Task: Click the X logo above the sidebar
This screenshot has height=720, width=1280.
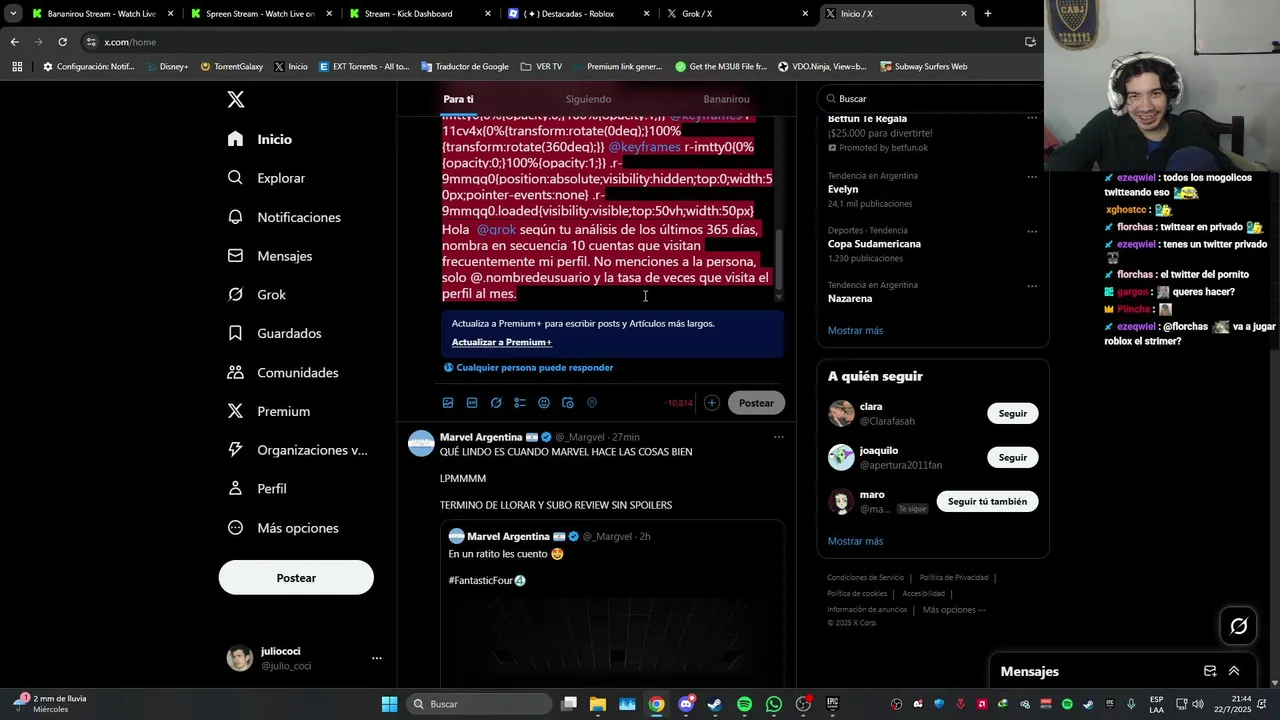Action: 236,99
